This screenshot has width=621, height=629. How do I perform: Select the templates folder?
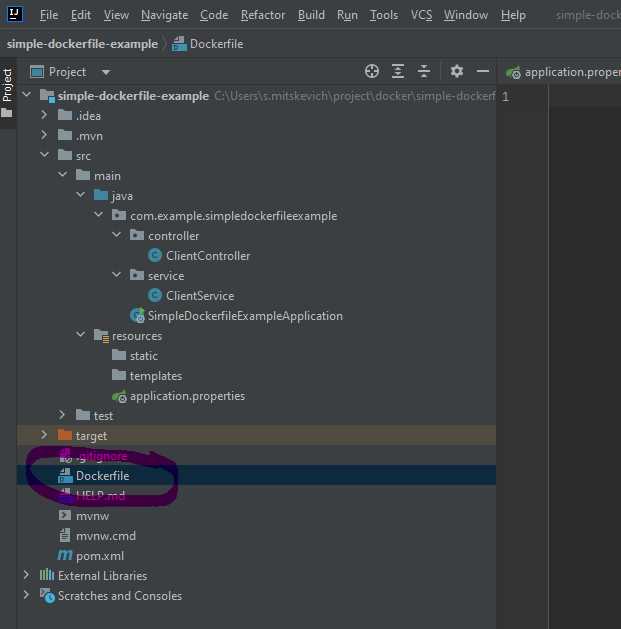[x=156, y=376]
